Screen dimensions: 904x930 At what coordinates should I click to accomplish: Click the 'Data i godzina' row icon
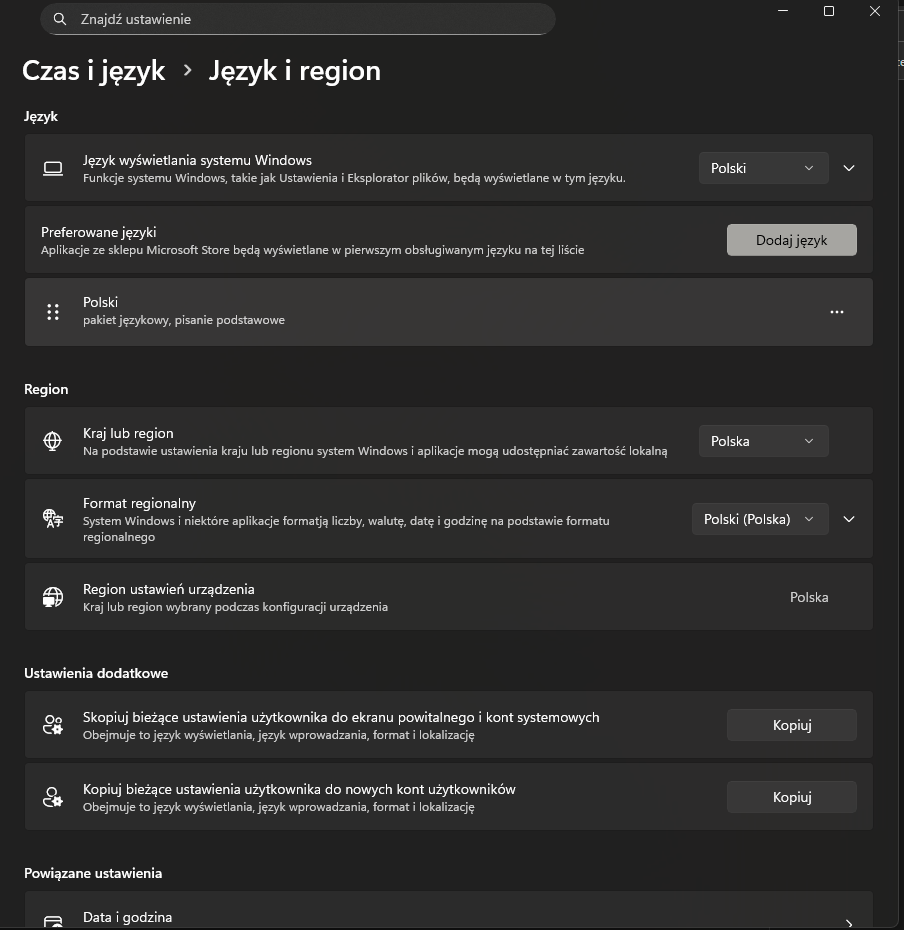[x=53, y=922]
